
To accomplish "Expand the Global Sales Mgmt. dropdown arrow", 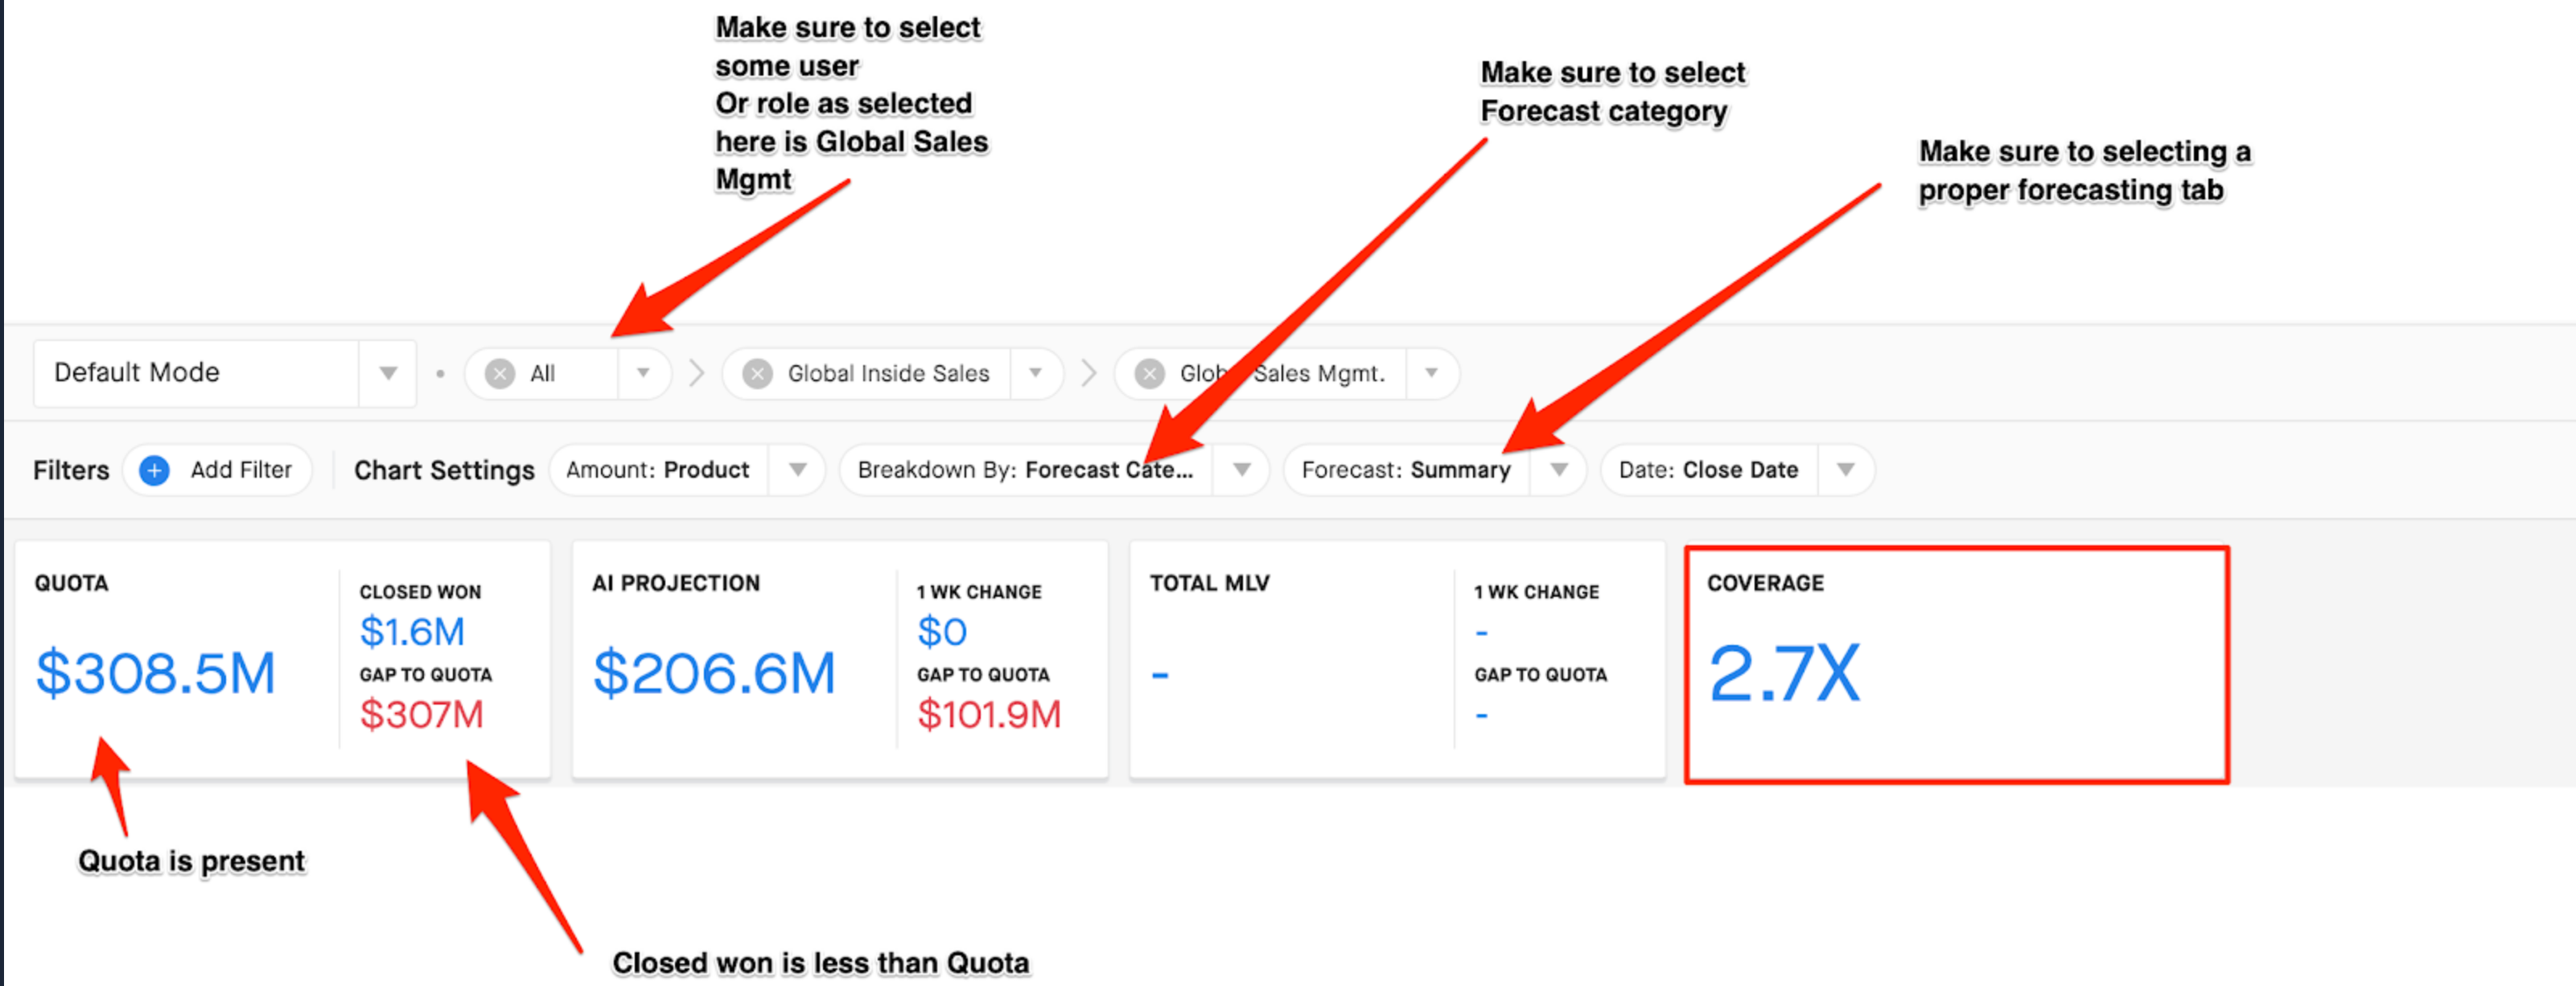I will [x=1431, y=373].
